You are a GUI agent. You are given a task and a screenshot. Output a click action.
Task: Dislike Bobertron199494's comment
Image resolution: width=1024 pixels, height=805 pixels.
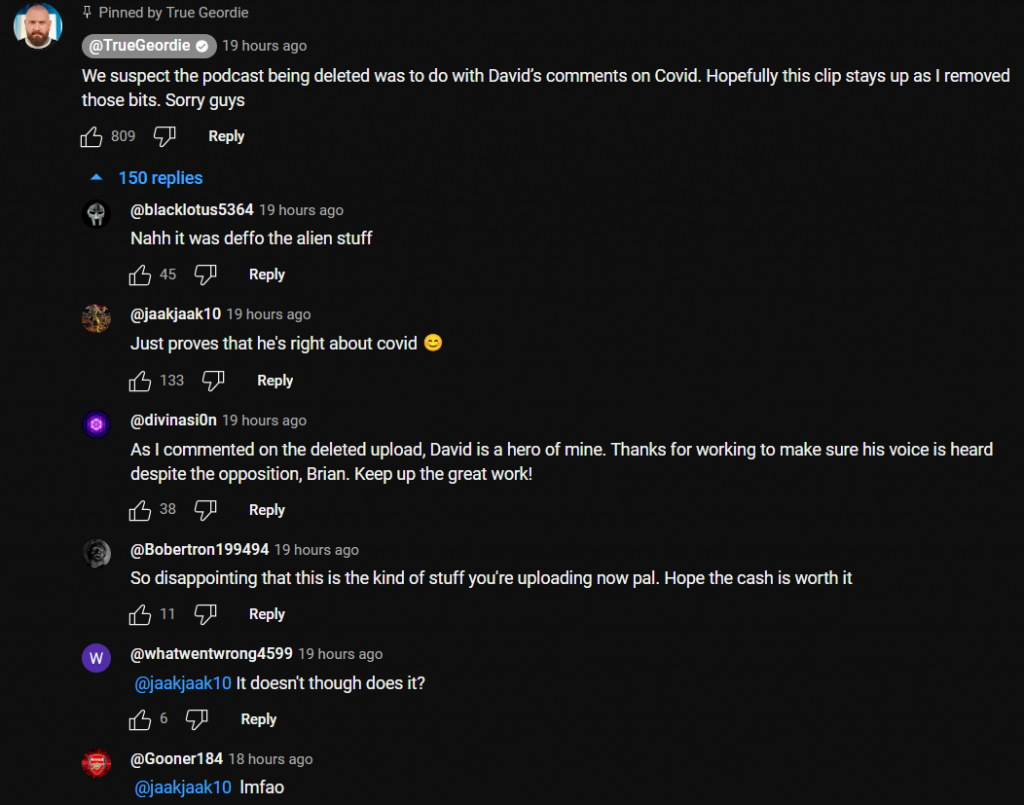[206, 614]
